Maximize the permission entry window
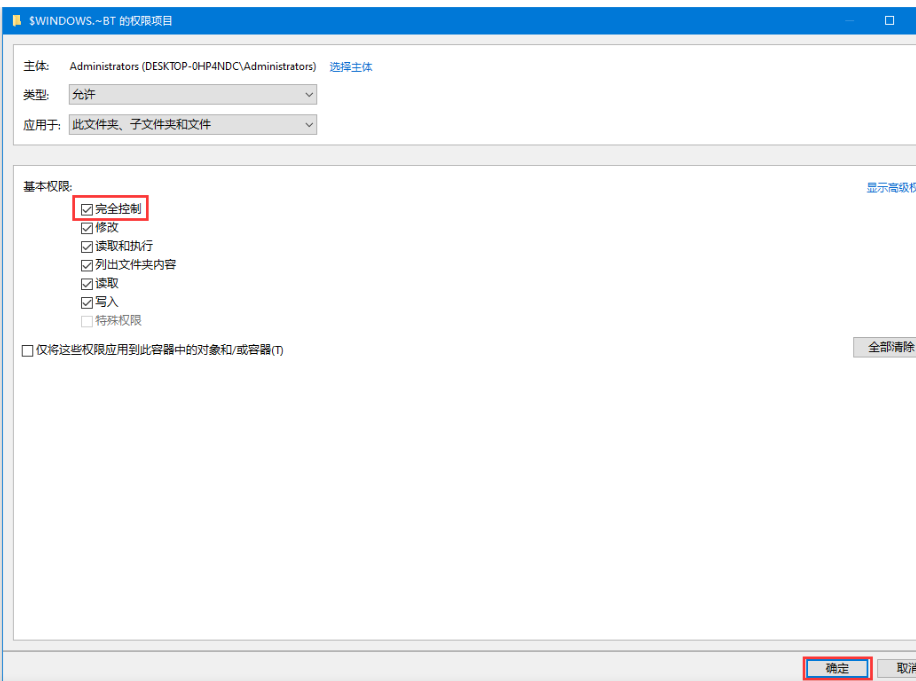 click(x=889, y=20)
